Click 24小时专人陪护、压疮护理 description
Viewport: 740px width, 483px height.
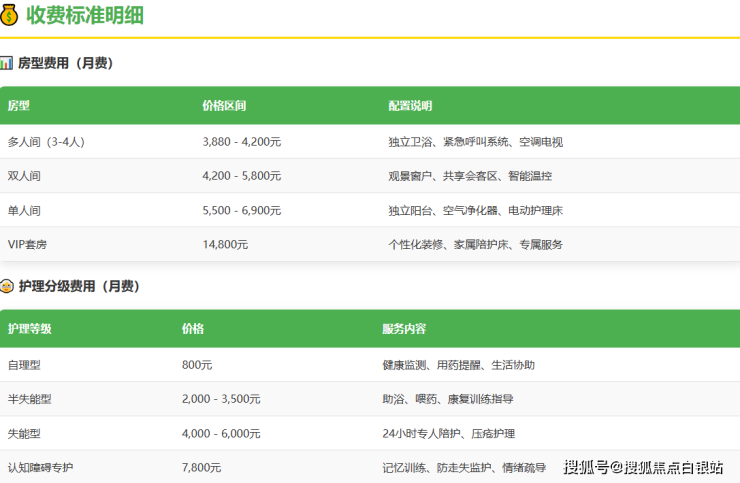tap(448, 433)
